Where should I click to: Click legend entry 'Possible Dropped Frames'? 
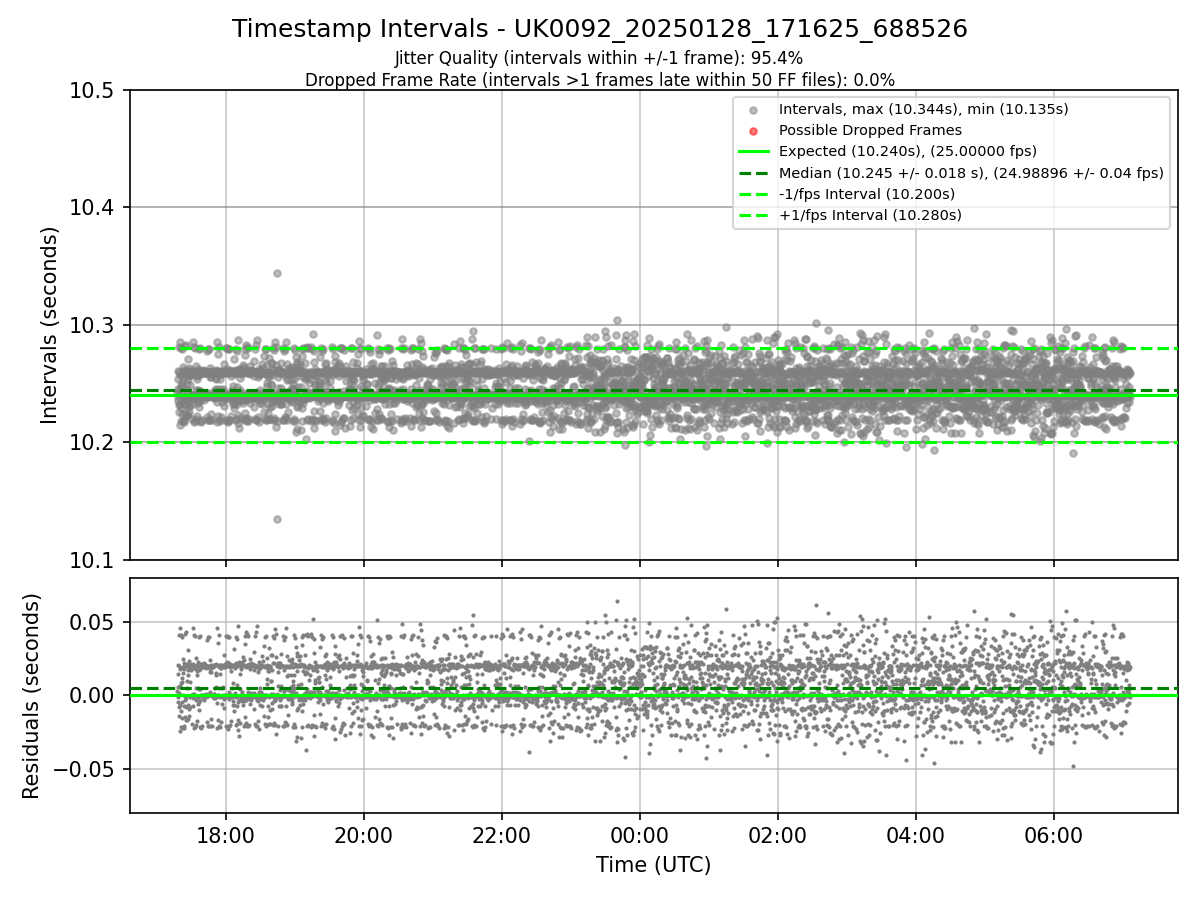click(870, 130)
